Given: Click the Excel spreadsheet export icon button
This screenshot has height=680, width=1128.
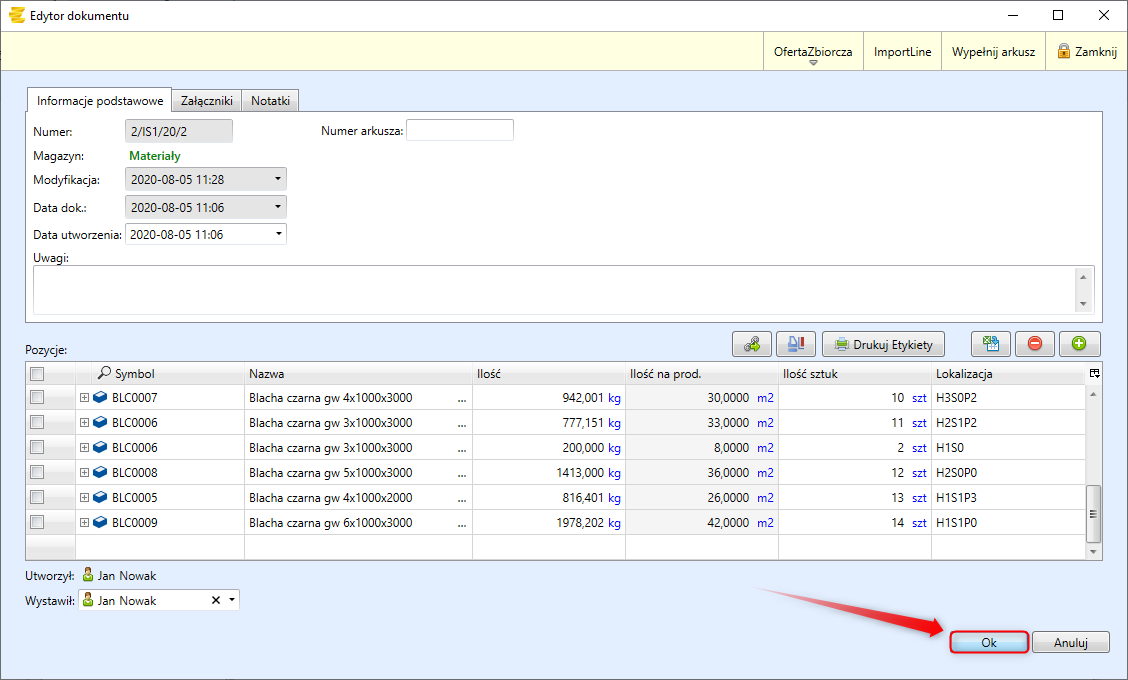Looking at the screenshot, I should [991, 344].
